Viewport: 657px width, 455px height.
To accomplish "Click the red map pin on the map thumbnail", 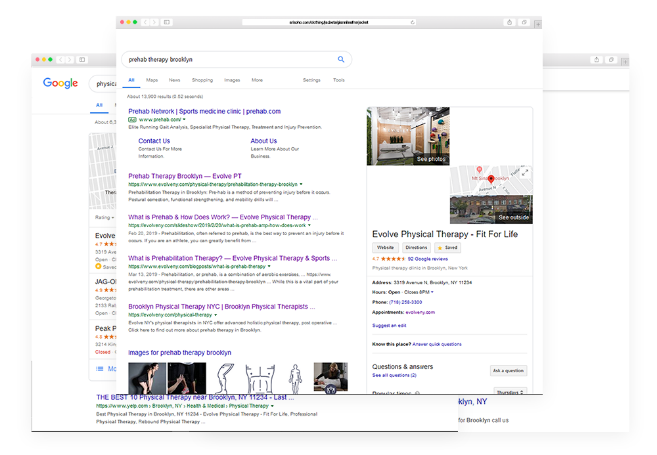I will tap(491, 179).
